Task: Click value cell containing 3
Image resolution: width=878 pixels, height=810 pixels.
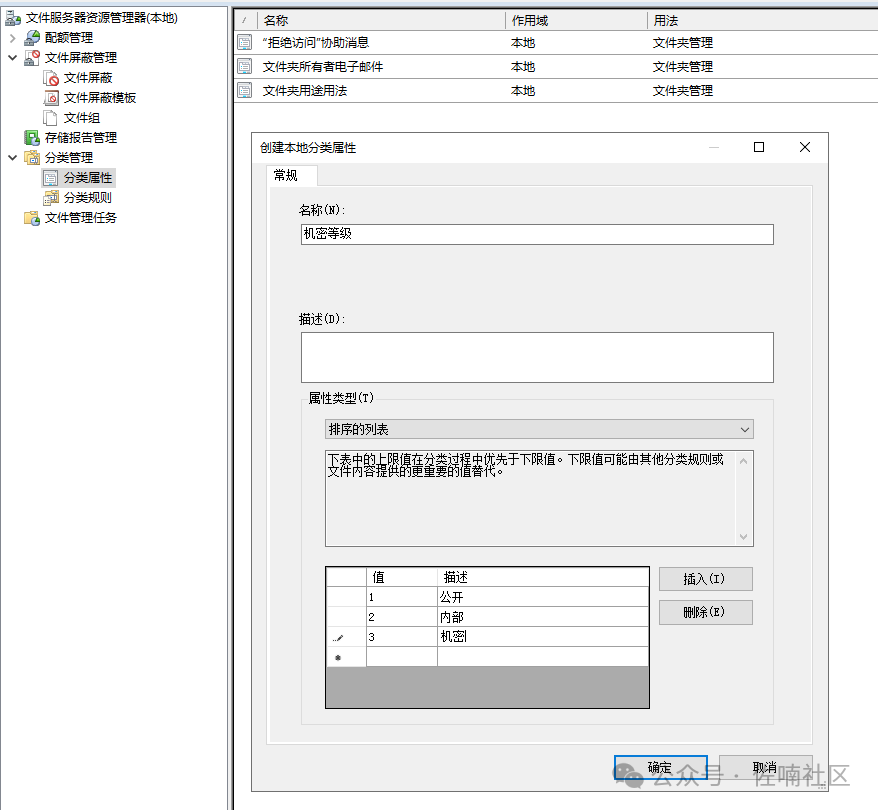Action: 401,637
